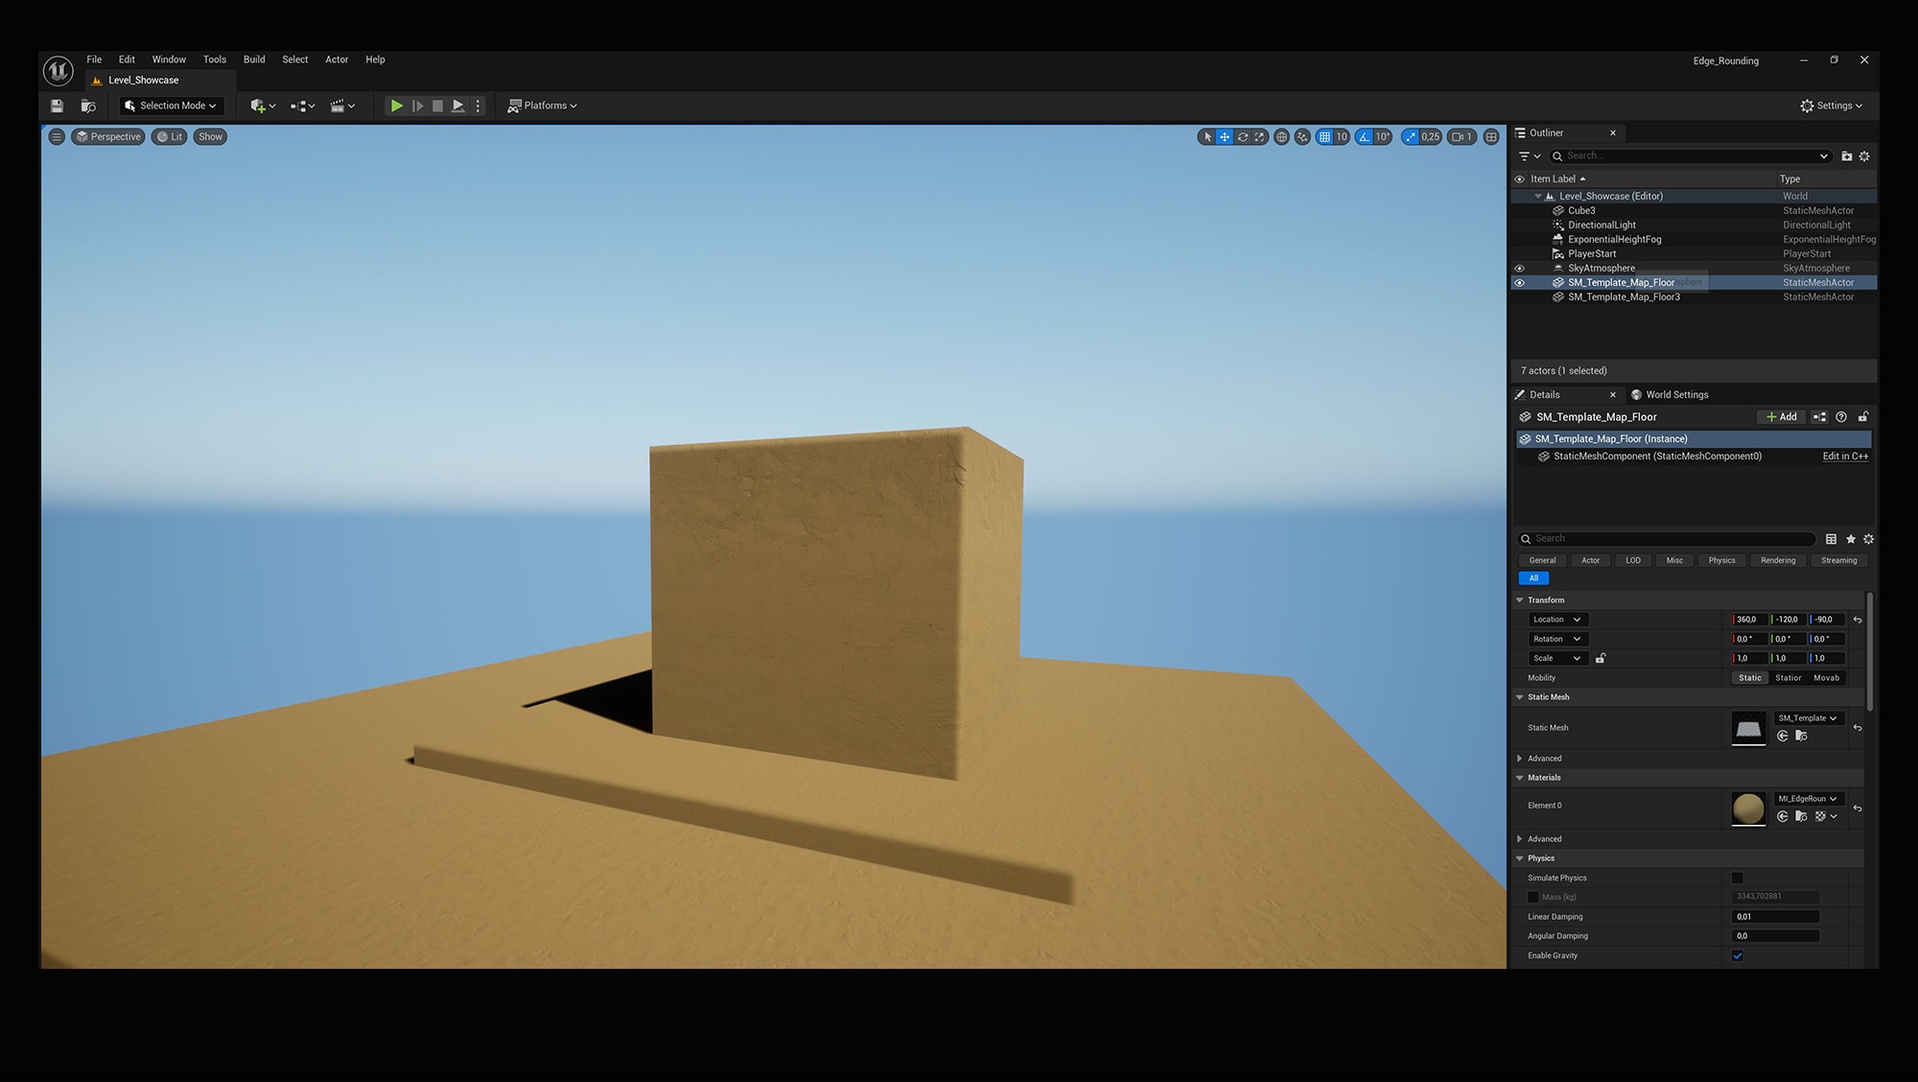
Task: Start Play in Editor with the green button
Action: tap(397, 106)
